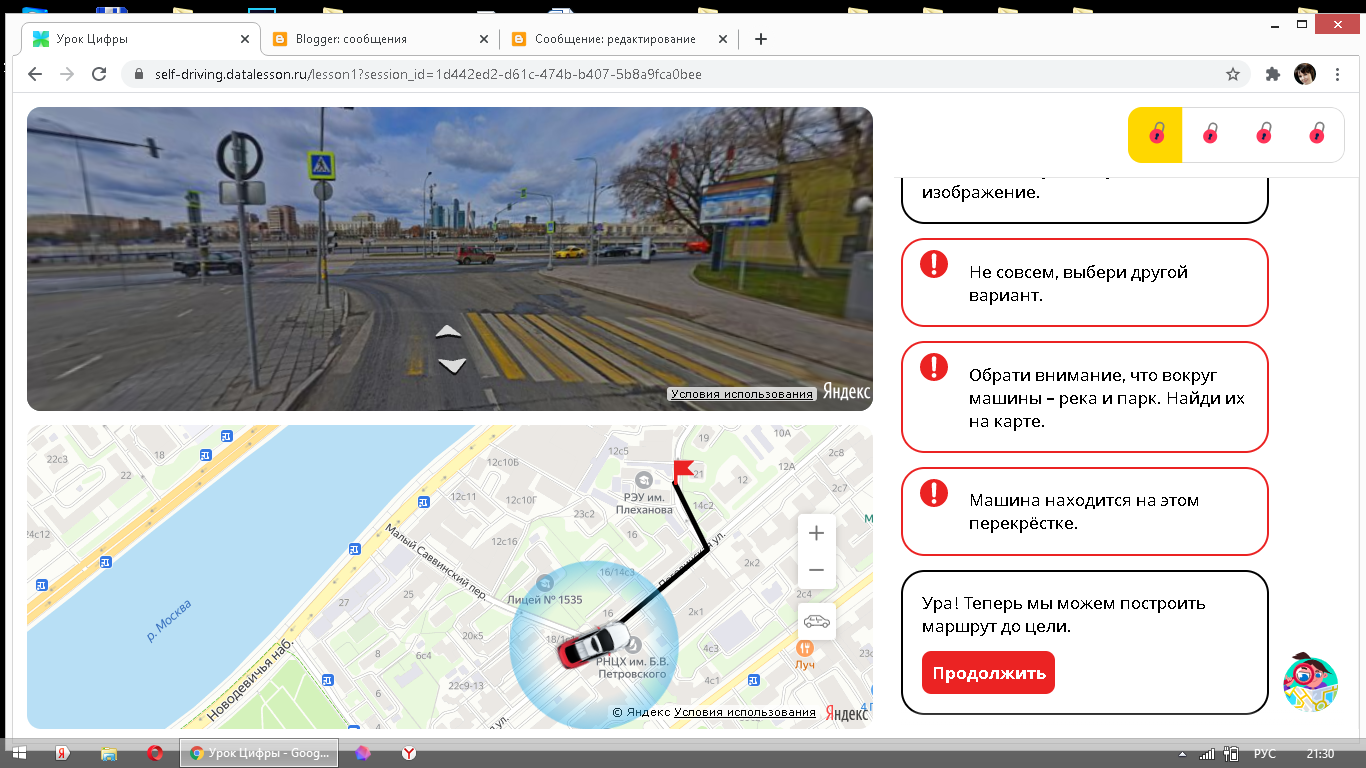1366x768 pixels.
Task: Click the browser forward arrow
Action: point(67,74)
